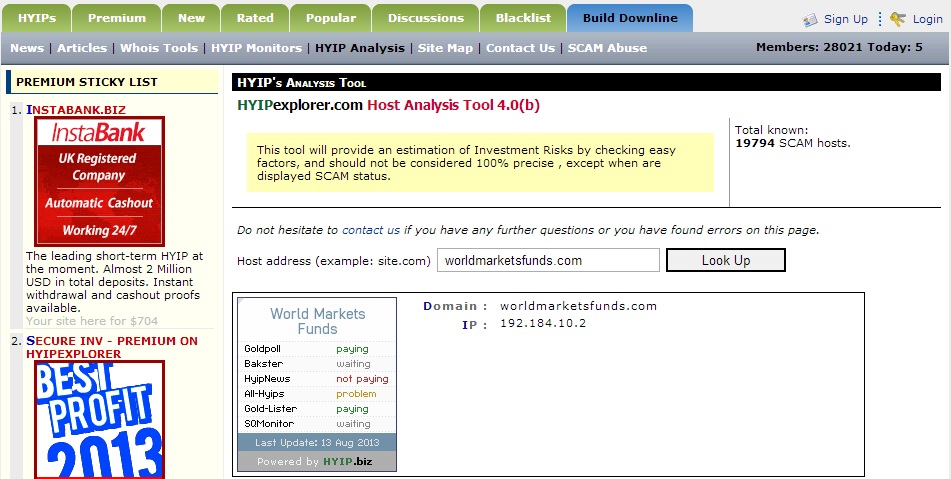This screenshot has height=479, width=951.
Task: Select HYIP Analysis menu item
Action: pos(360,48)
